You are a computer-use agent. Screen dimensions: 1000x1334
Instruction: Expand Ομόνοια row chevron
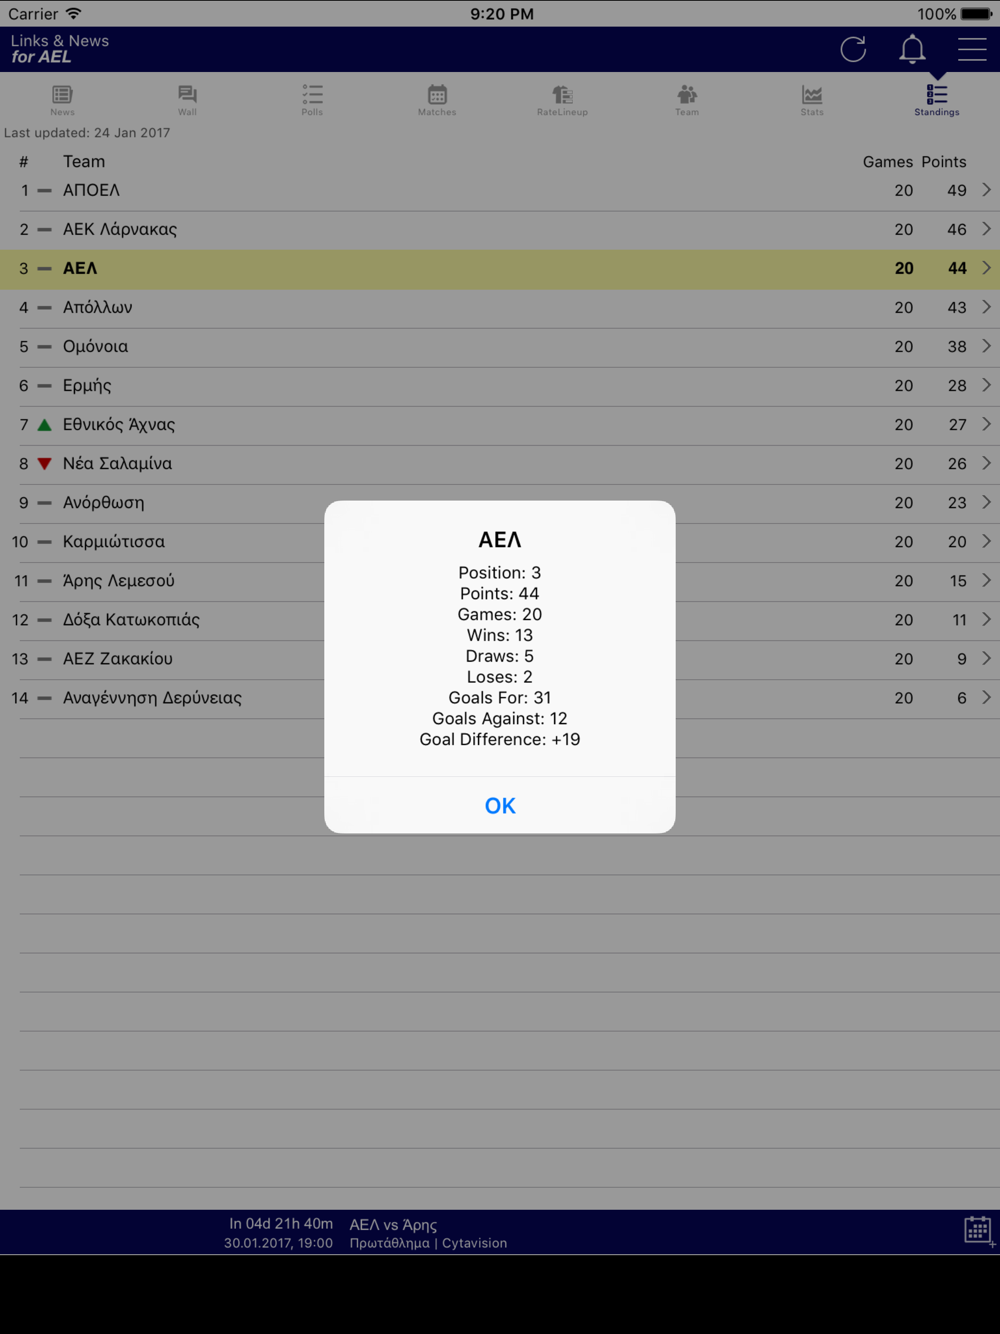[x=986, y=346]
